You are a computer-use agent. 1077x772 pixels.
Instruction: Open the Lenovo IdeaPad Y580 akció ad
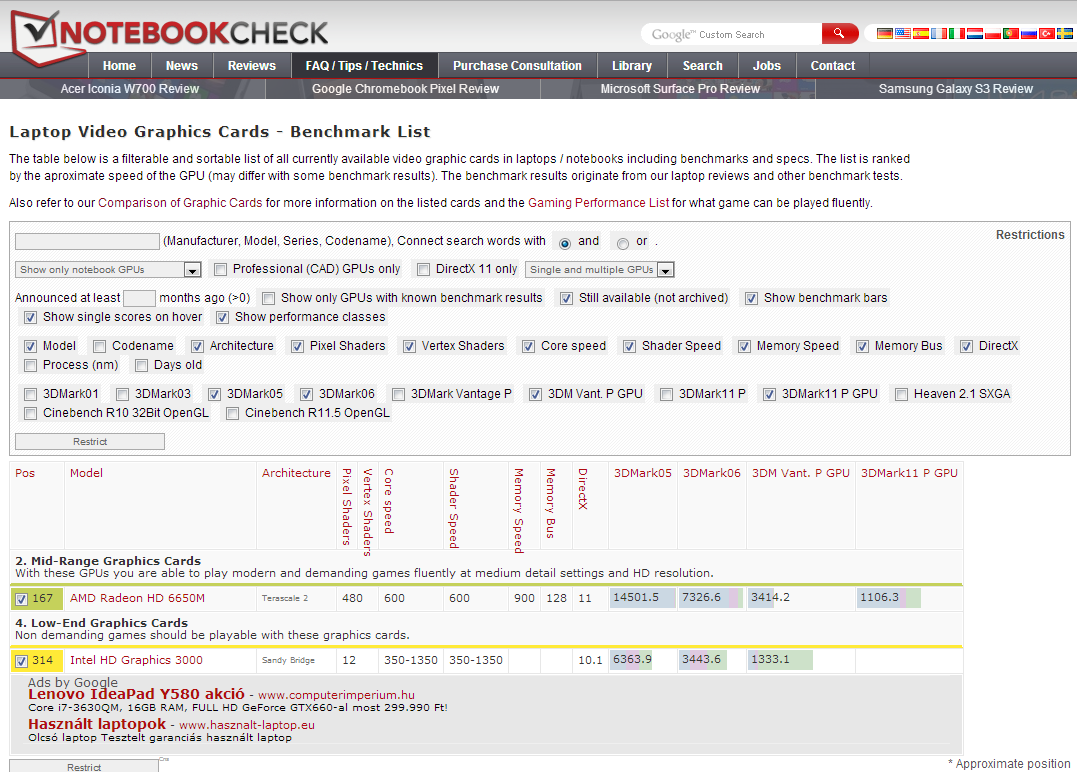tap(136, 694)
